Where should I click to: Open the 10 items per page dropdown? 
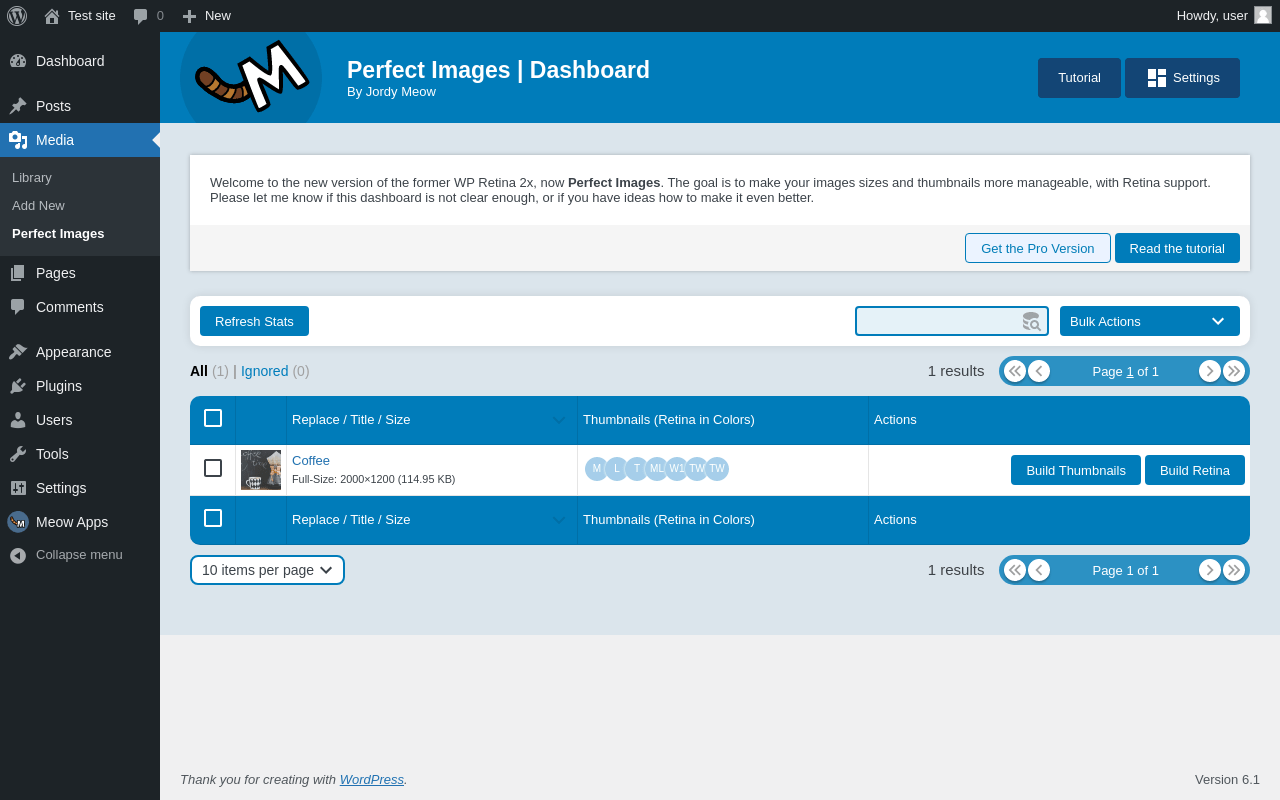267,570
